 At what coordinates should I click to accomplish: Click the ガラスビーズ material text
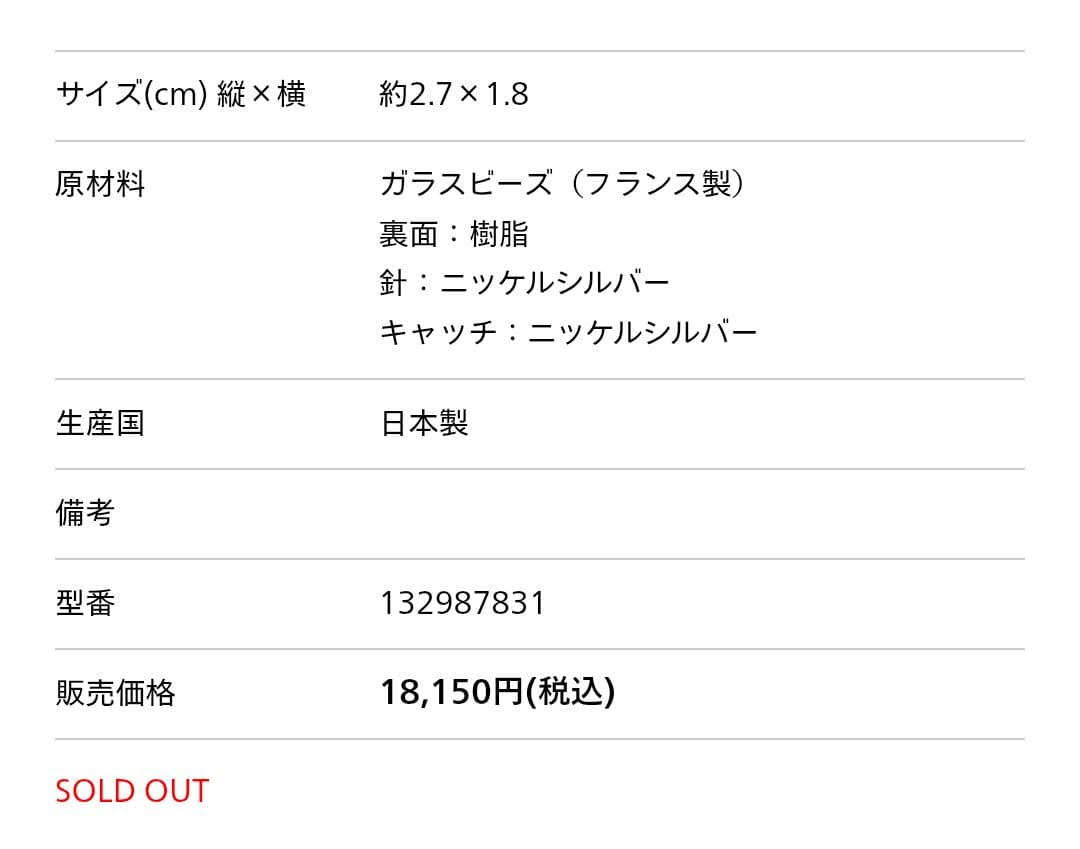tap(466, 185)
